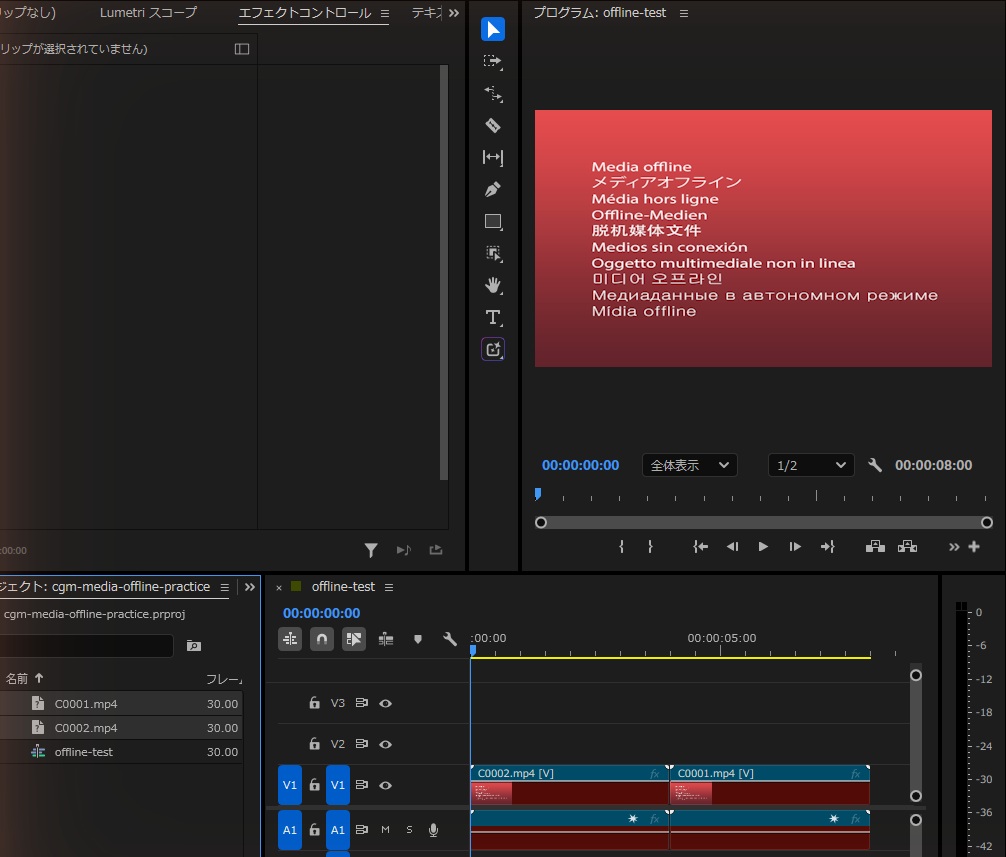Toggle Snap in timeline magnet button
Viewport: 1006px width, 857px height.
click(322, 639)
